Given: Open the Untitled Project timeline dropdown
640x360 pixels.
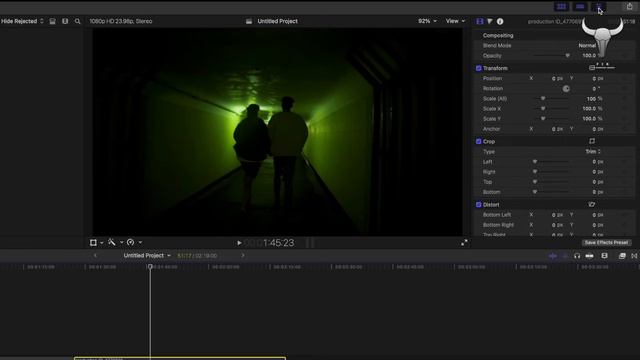Looking at the screenshot, I should pos(147,256).
